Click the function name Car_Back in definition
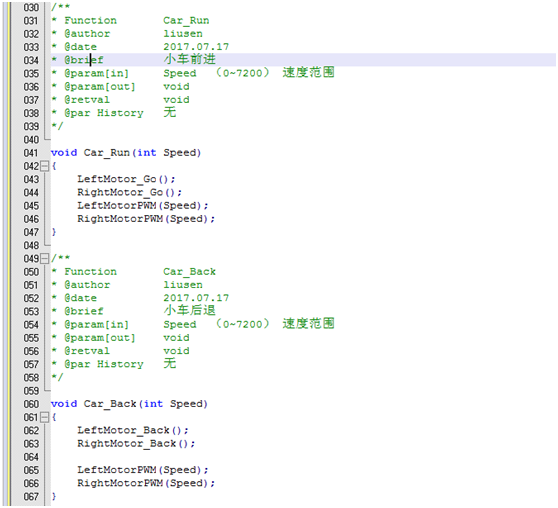 (x=110, y=404)
